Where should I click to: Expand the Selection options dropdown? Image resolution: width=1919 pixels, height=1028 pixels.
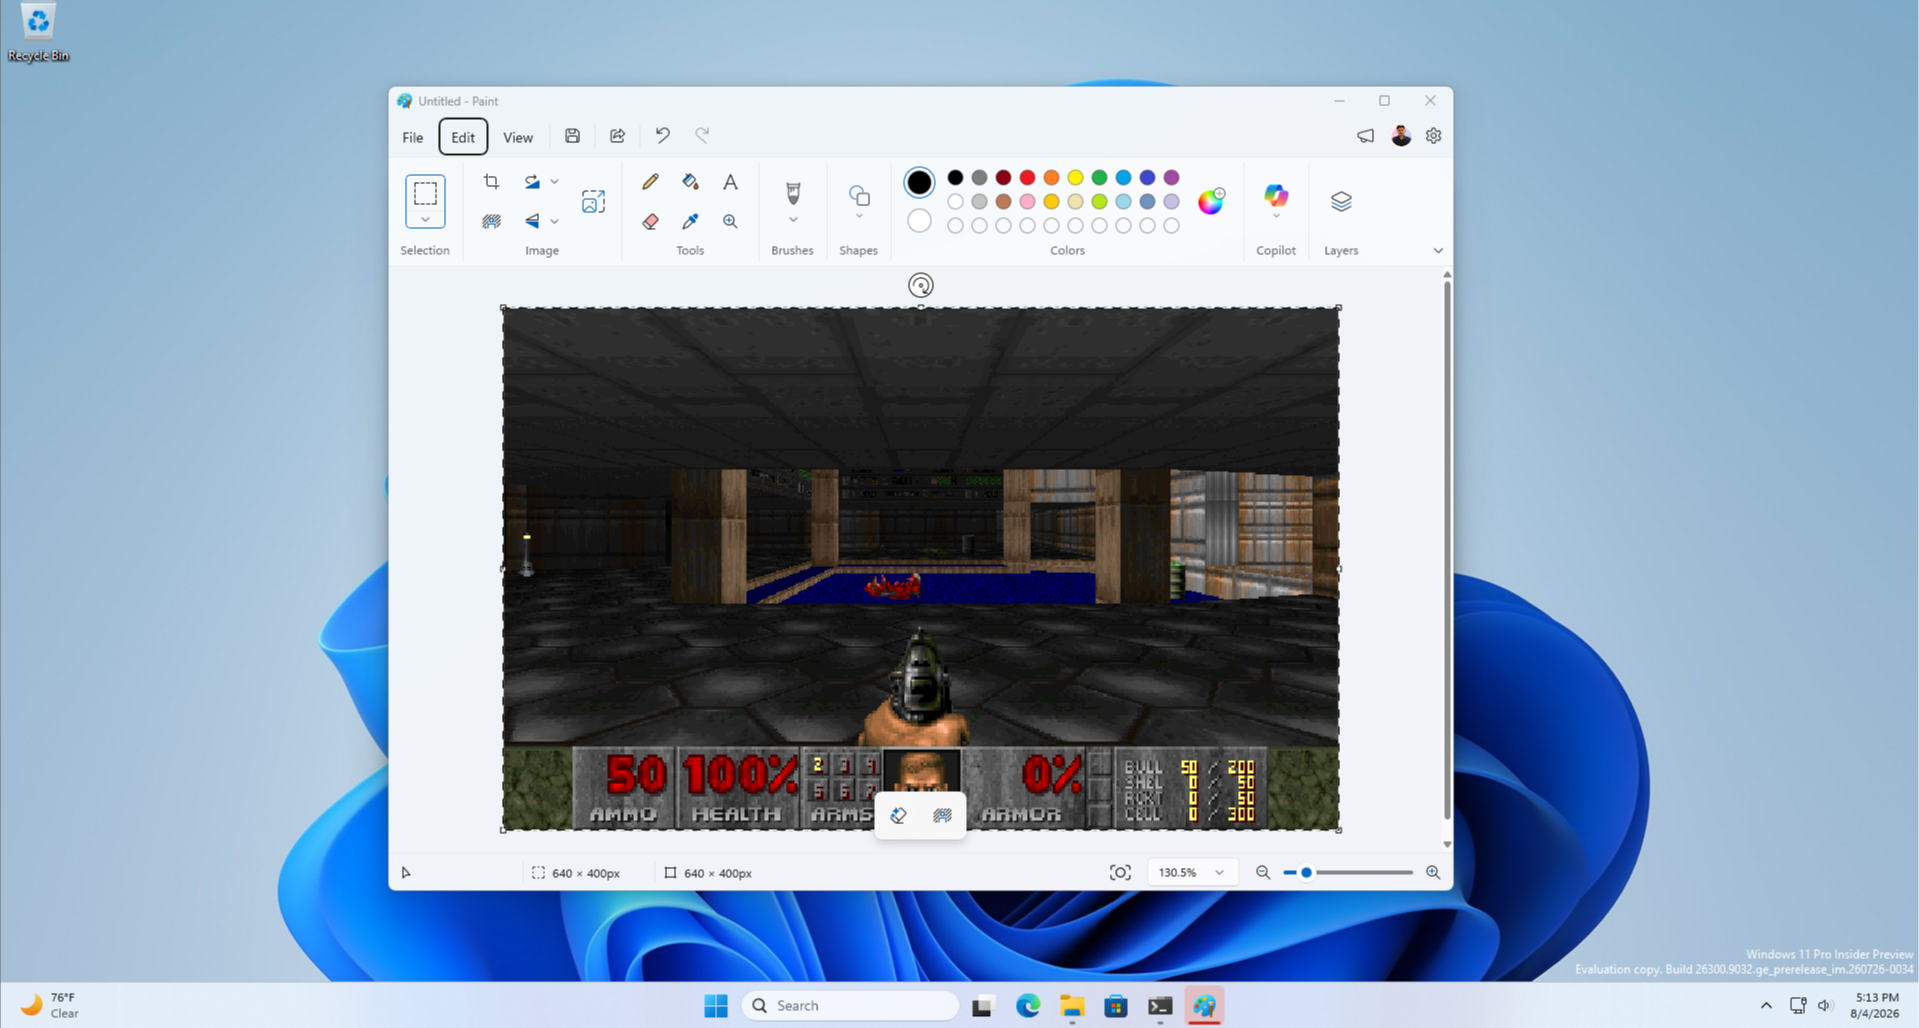point(425,219)
